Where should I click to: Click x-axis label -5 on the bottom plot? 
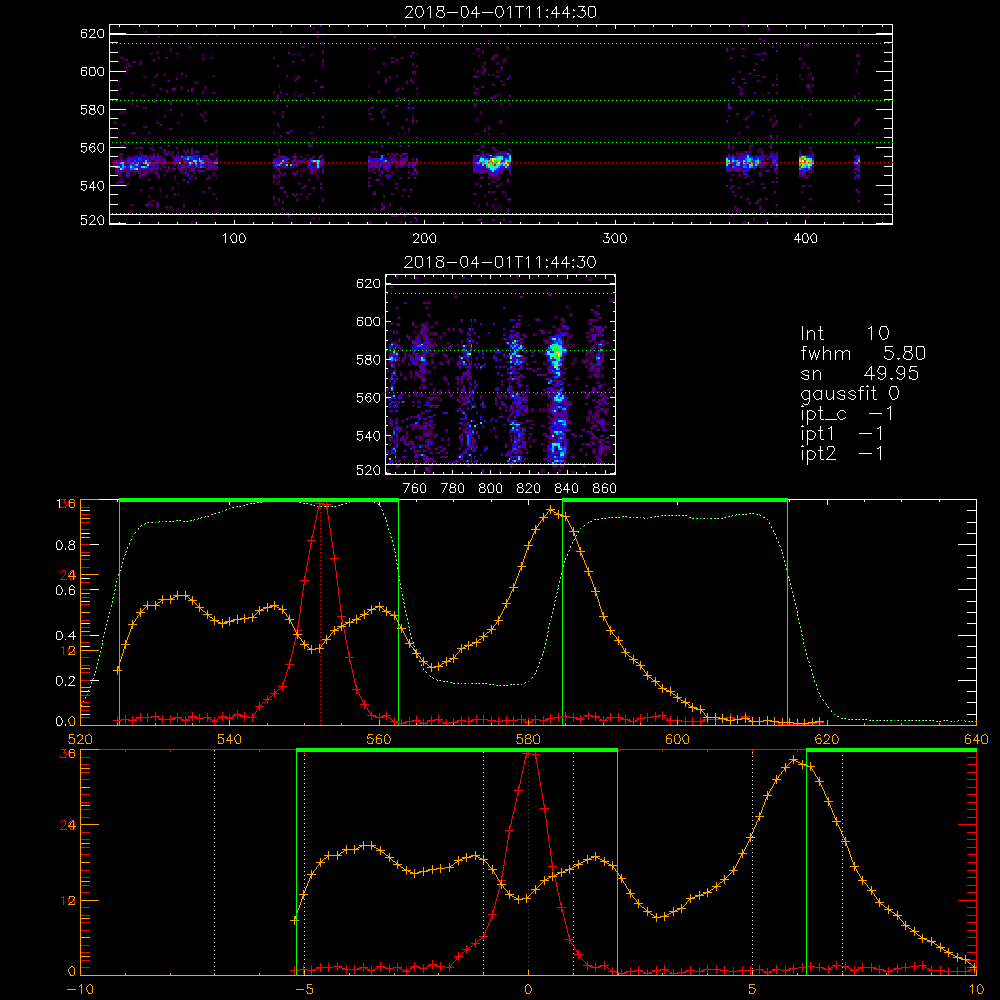pyautogui.click(x=304, y=990)
